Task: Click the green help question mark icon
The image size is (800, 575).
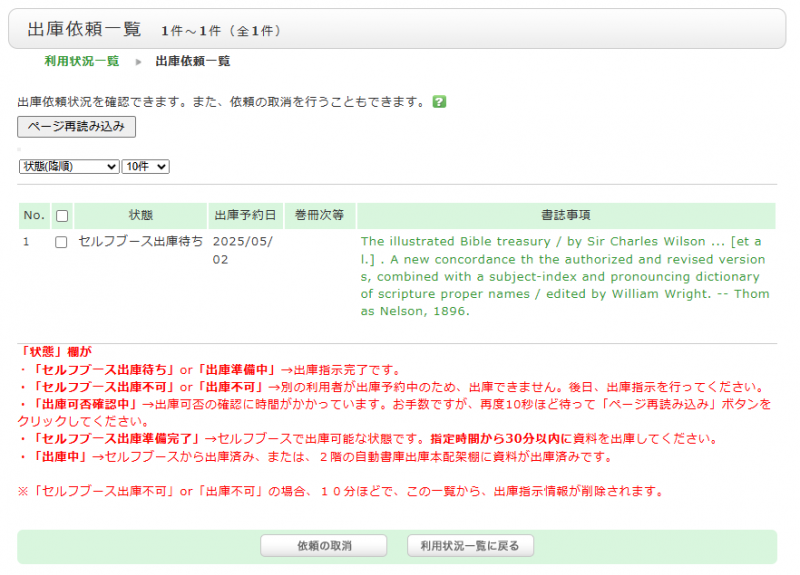Action: 439,102
